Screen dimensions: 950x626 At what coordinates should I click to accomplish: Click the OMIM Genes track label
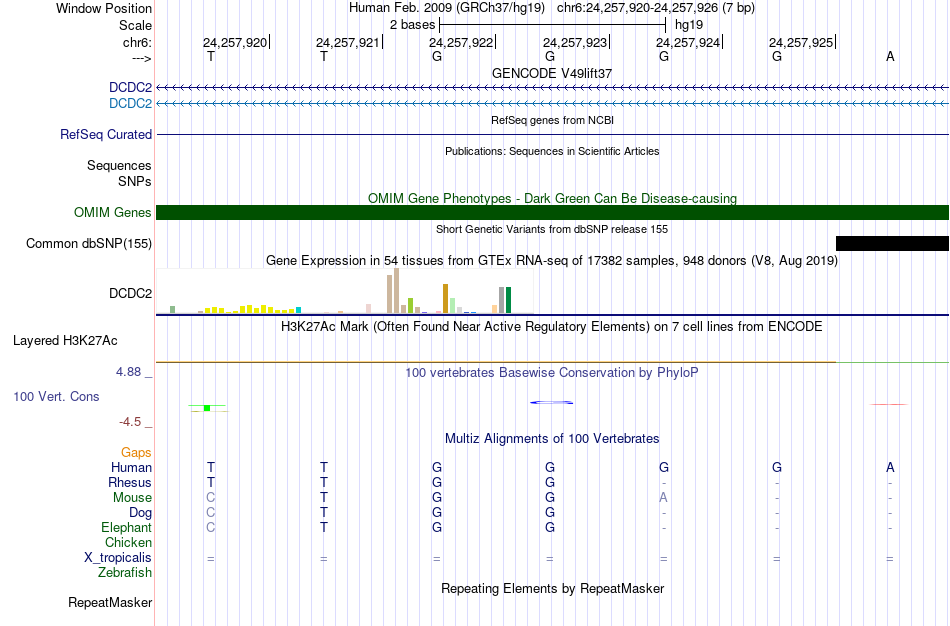point(113,212)
